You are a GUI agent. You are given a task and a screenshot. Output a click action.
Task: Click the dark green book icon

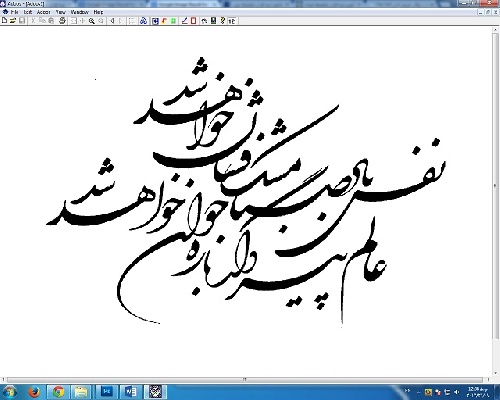tap(214, 21)
